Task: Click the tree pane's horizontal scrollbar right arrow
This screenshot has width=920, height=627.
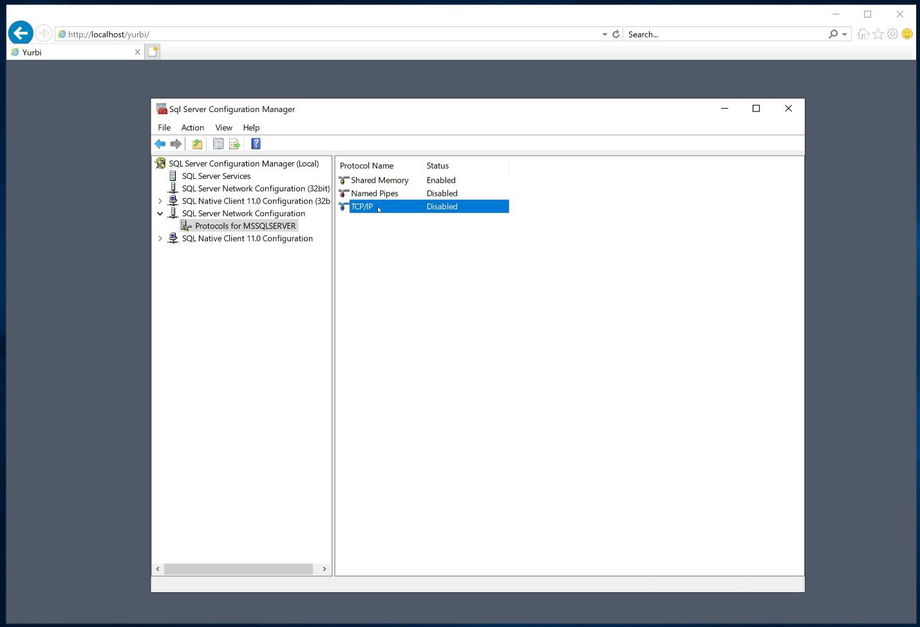Action: [324, 569]
